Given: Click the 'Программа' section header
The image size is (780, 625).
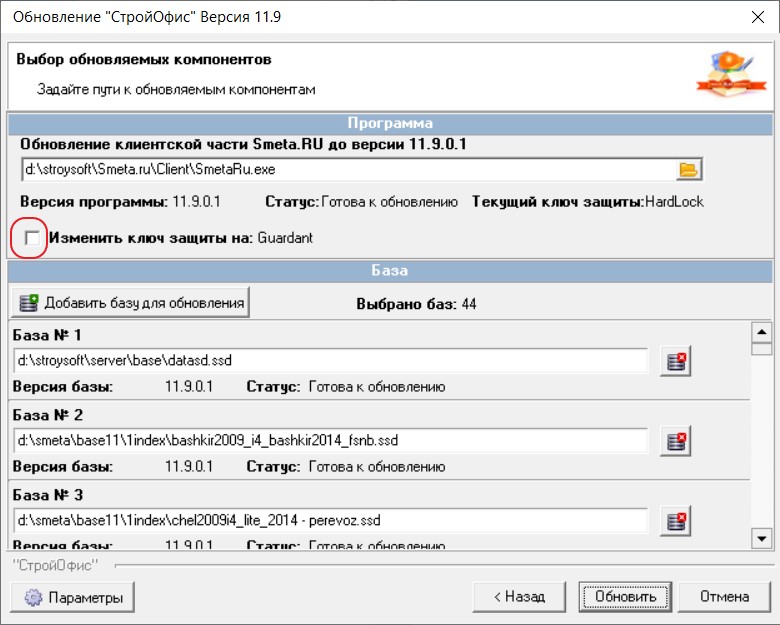Looking at the screenshot, I should click(x=390, y=123).
